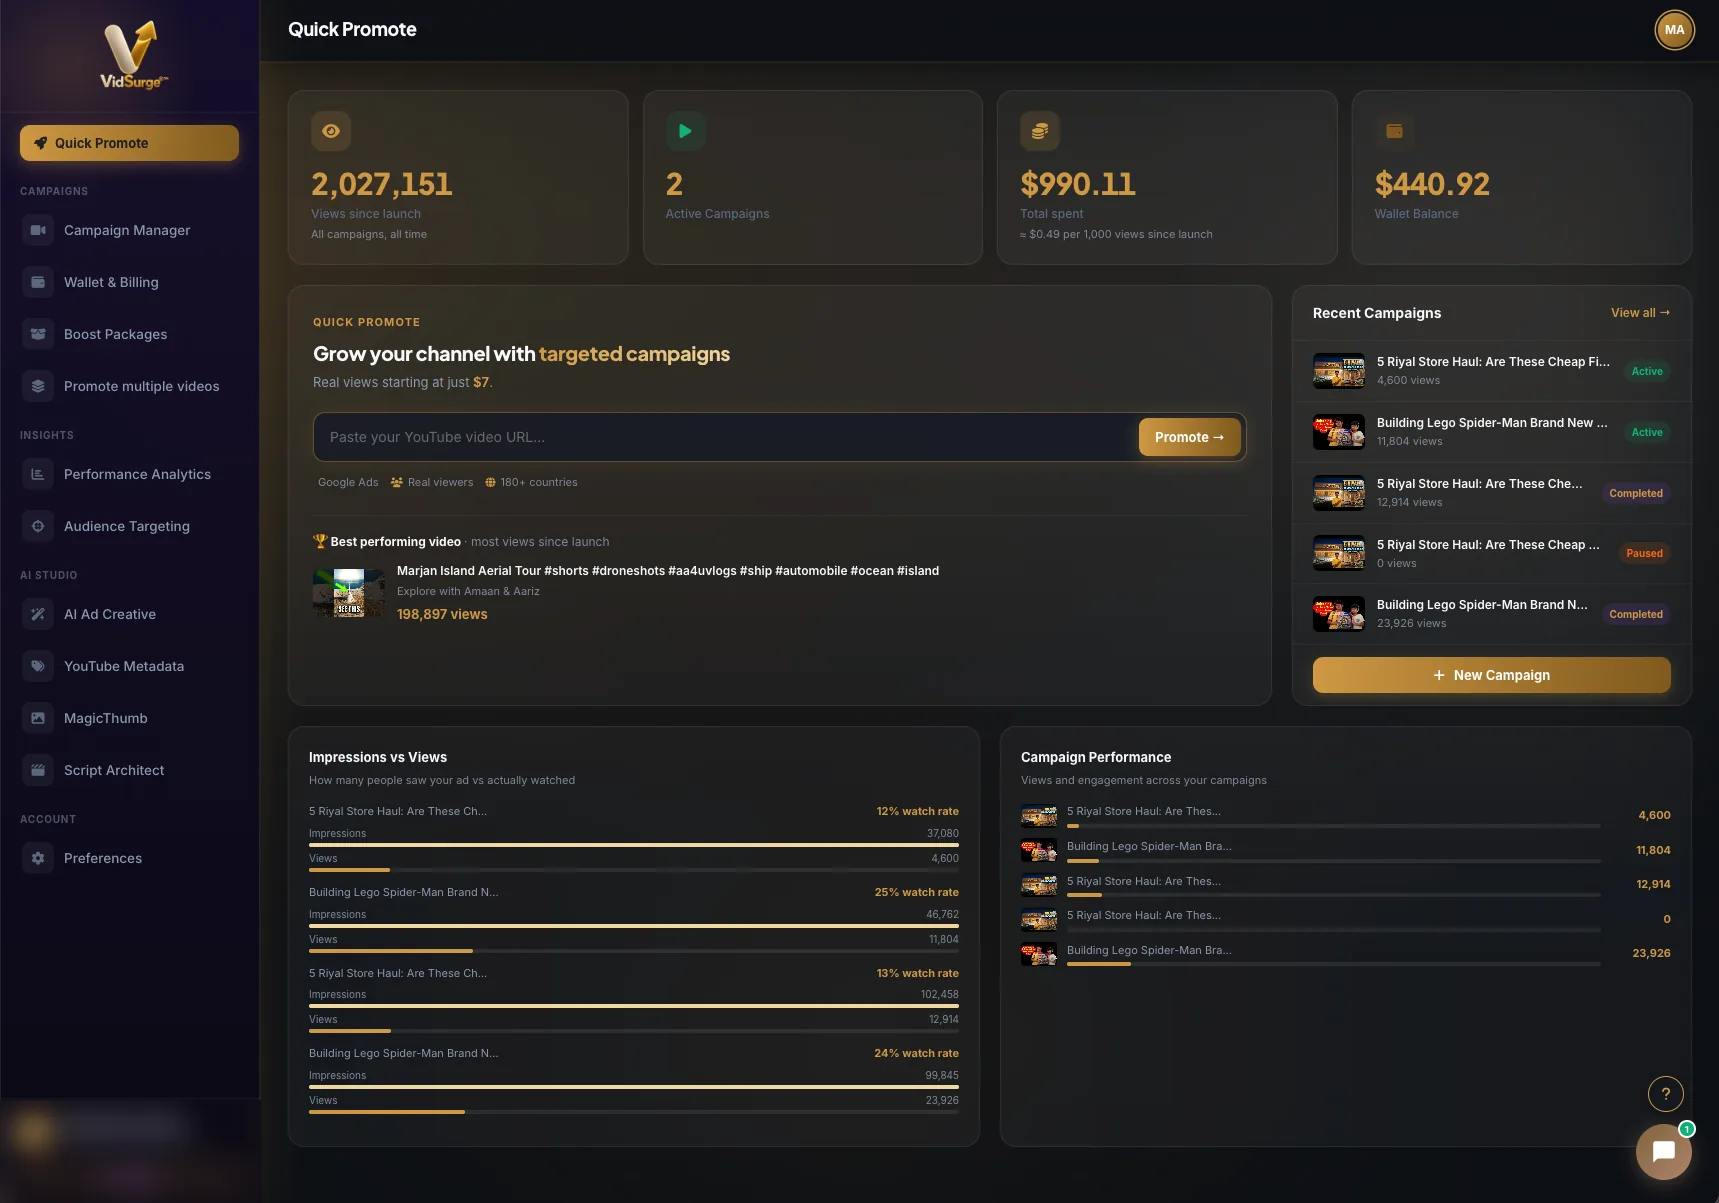Click the 25% watch rate label
The width and height of the screenshot is (1719, 1203).
(x=917, y=892)
